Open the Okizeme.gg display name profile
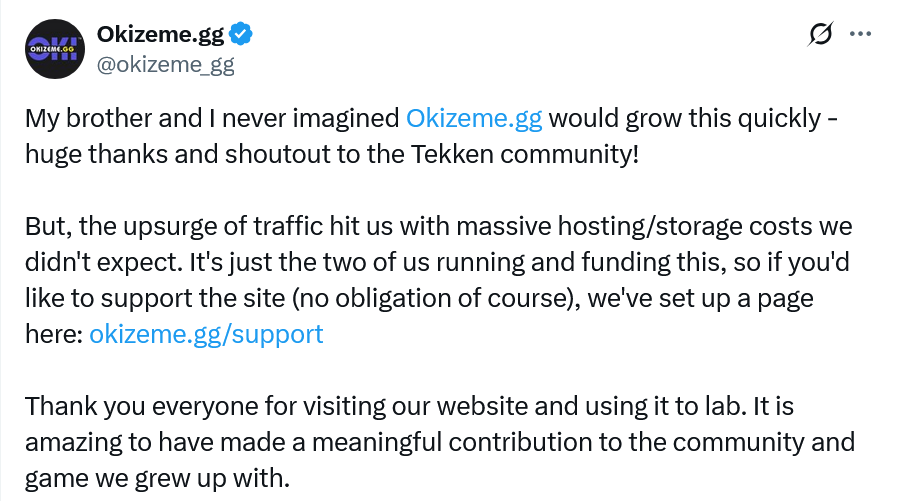898x501 pixels. (x=161, y=35)
